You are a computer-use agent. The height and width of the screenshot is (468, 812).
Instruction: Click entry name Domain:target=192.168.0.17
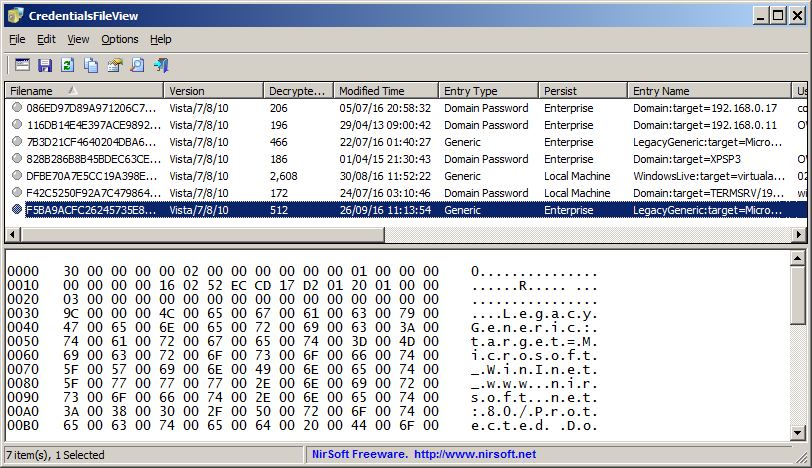tap(705, 108)
